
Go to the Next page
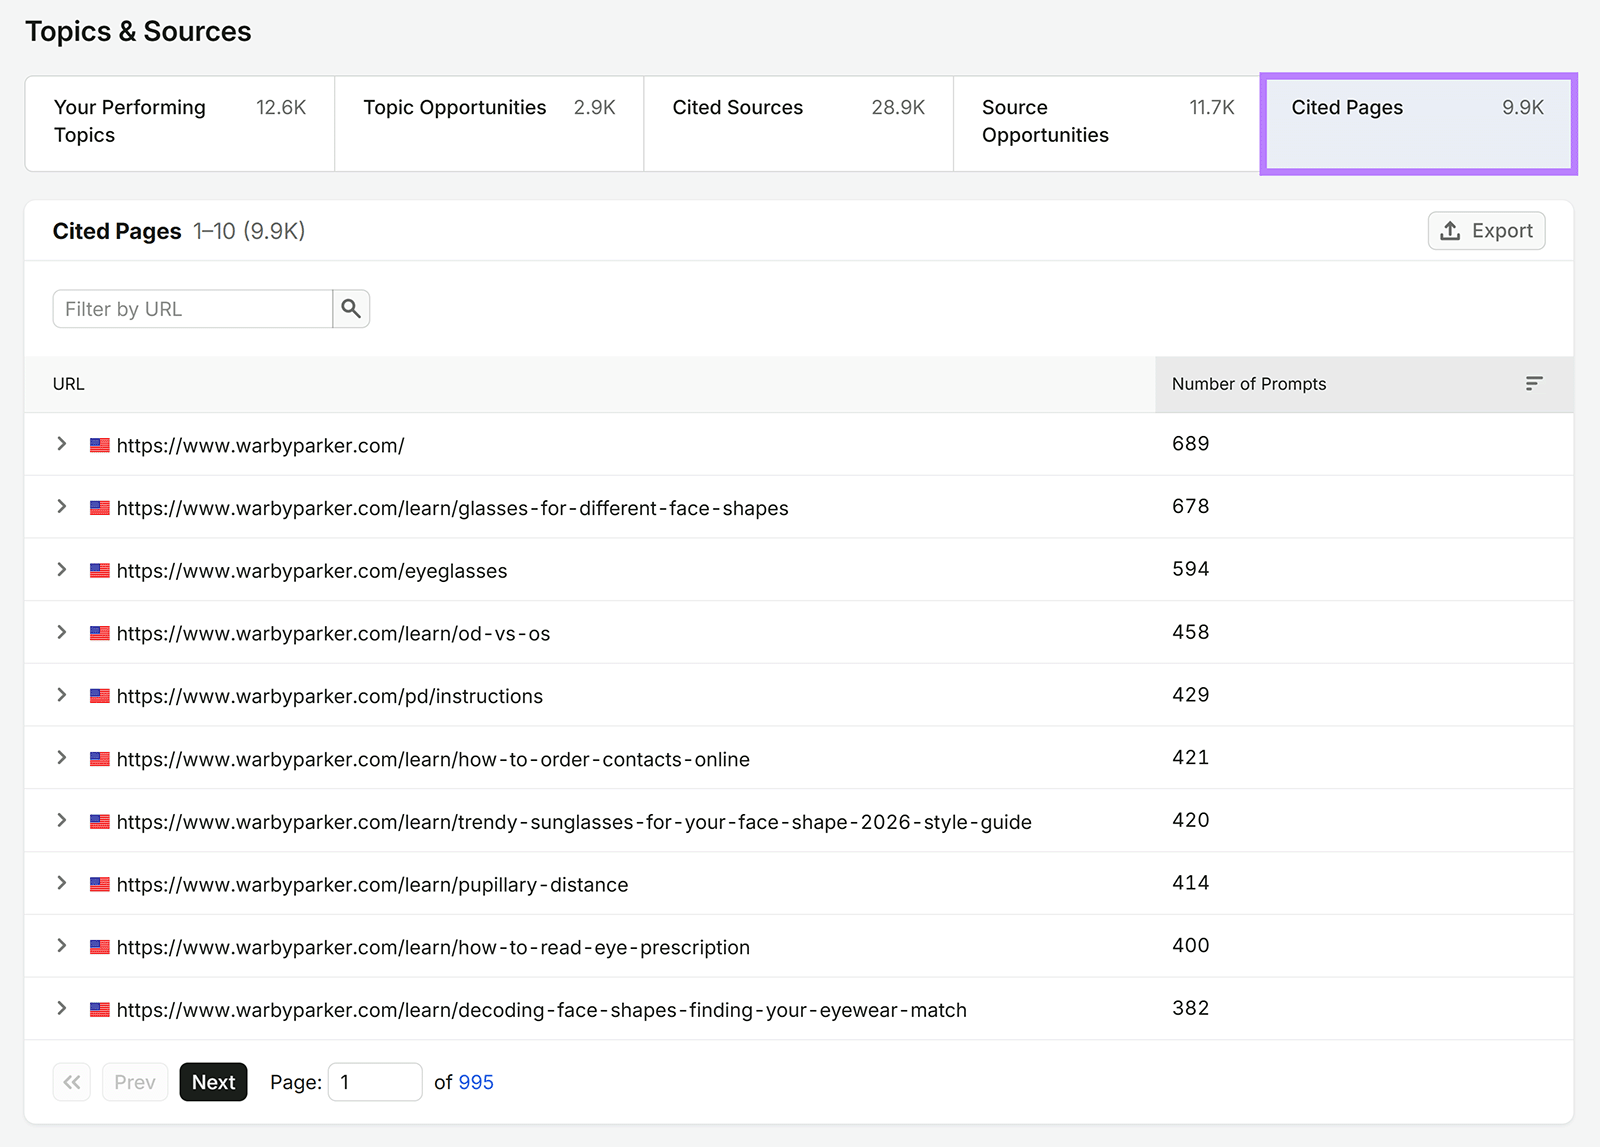(x=213, y=1082)
